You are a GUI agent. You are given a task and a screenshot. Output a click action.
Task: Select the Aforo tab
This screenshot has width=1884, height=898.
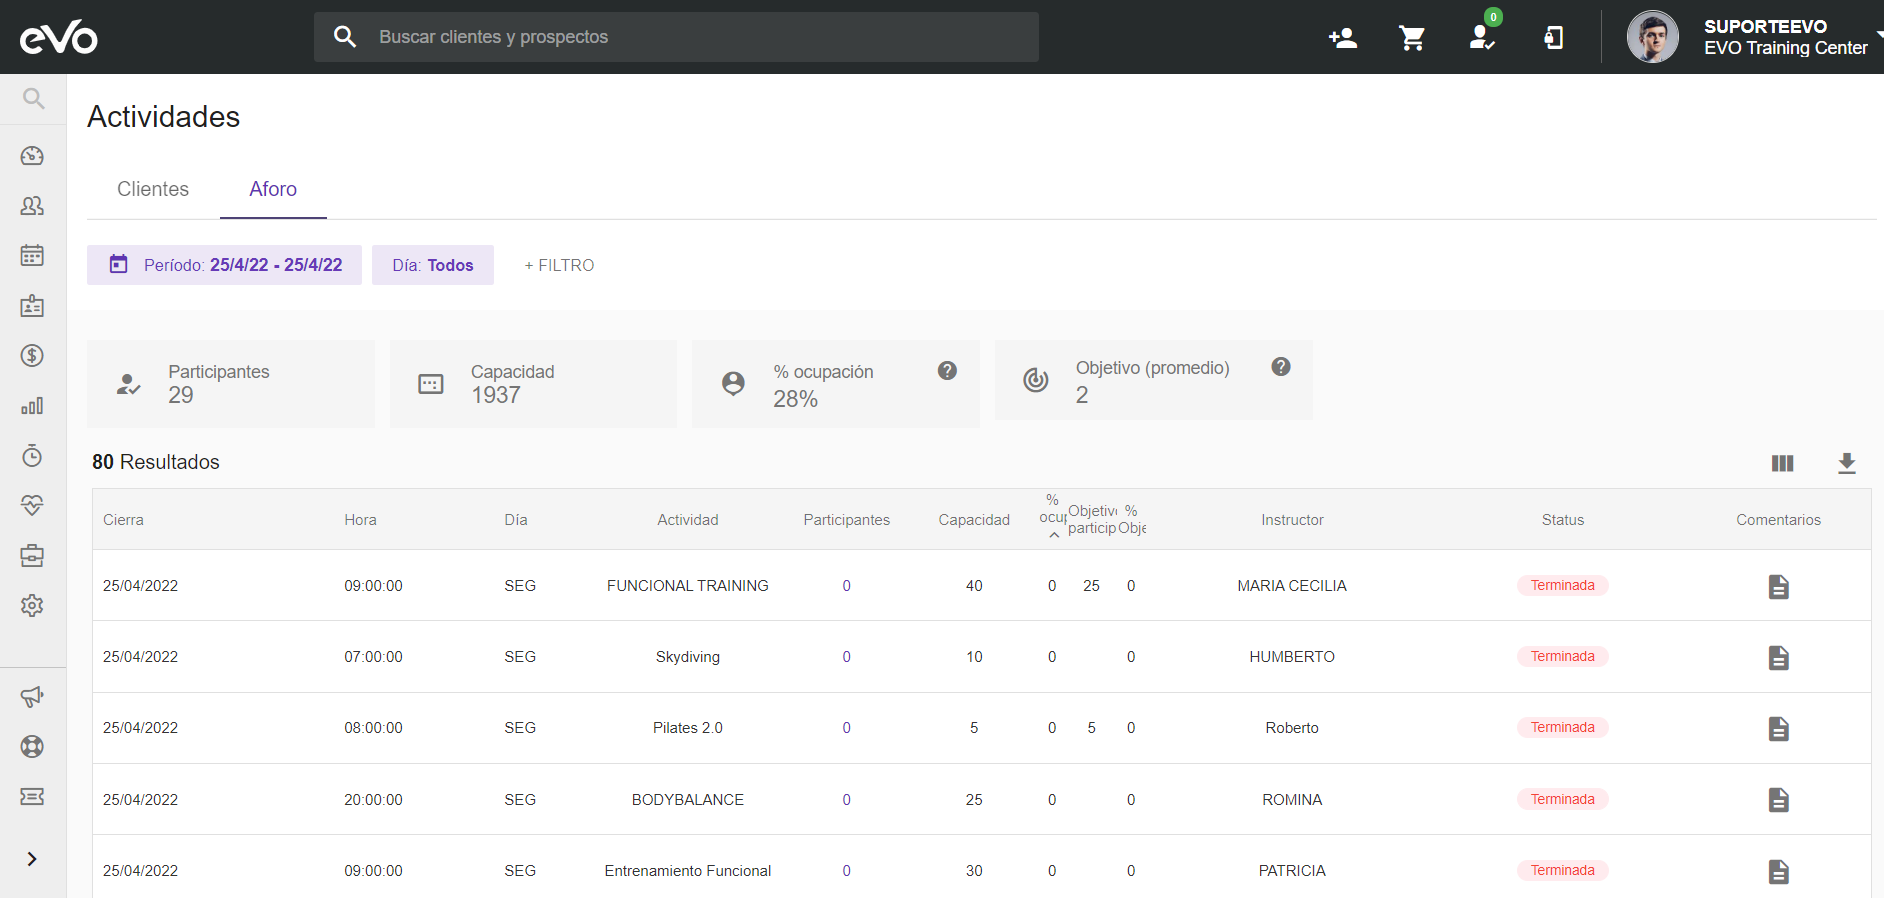coord(273,189)
